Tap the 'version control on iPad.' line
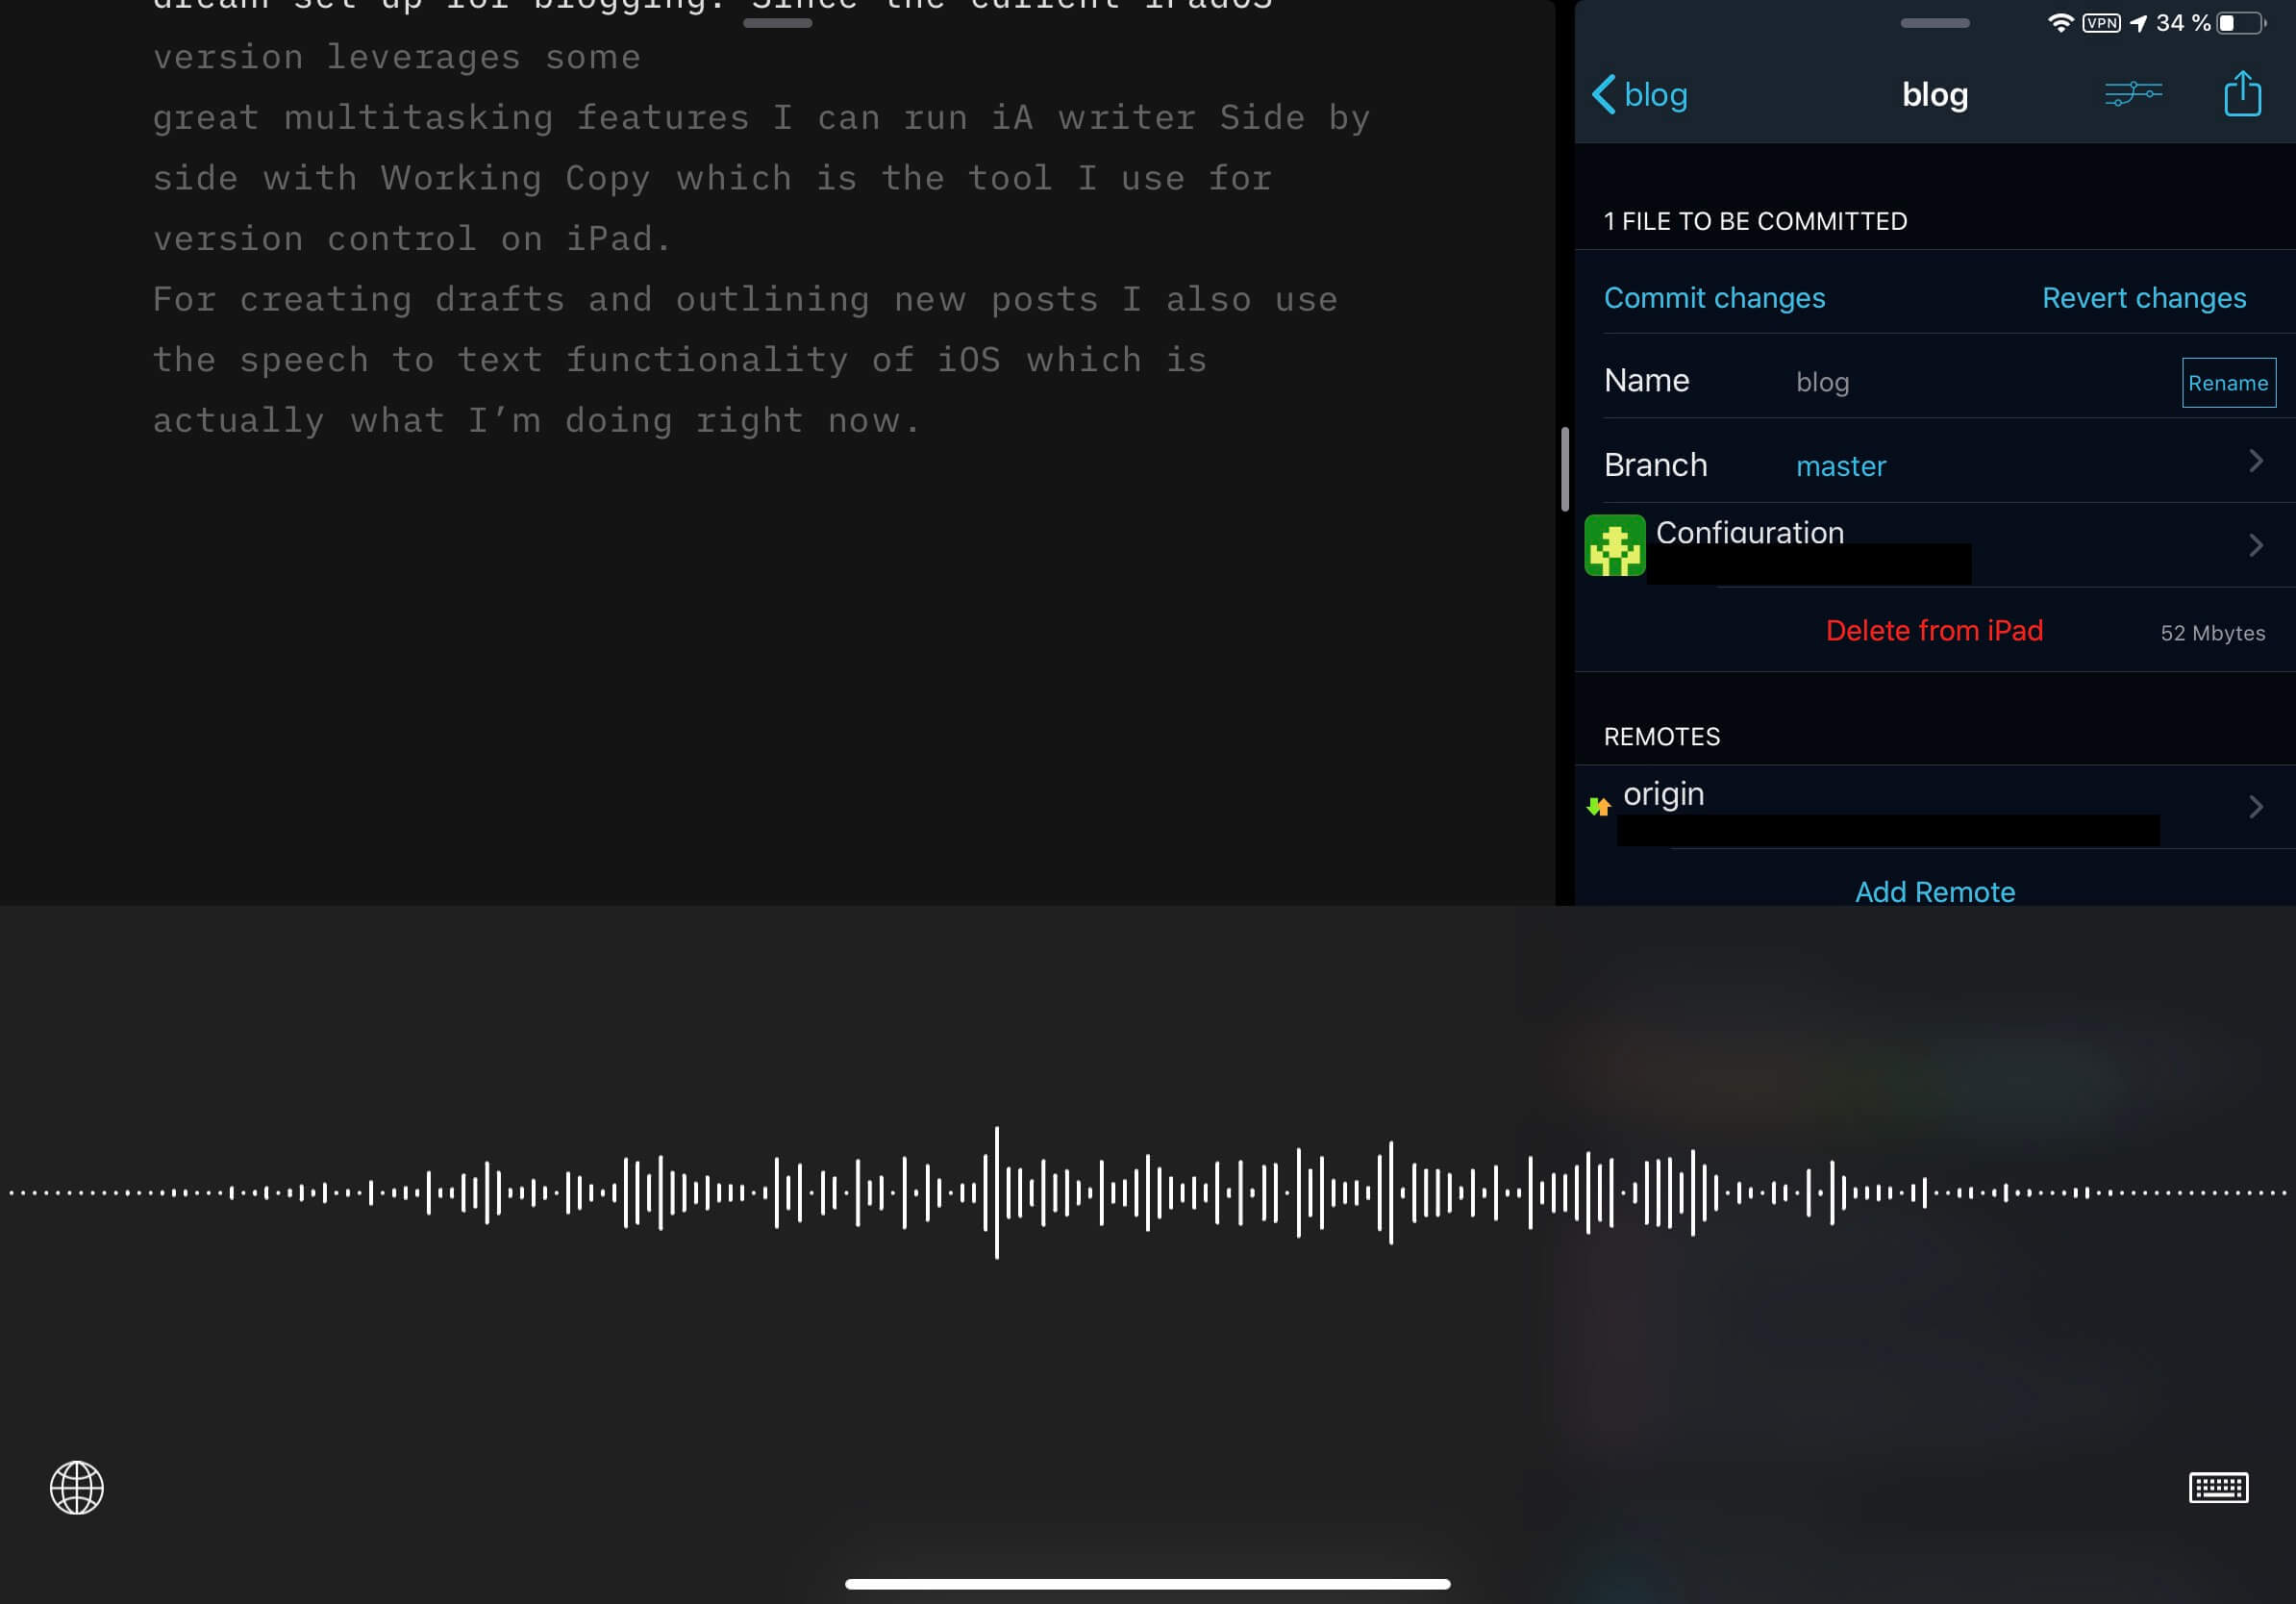Screen dimensions: 2296x1604 (x=411, y=238)
